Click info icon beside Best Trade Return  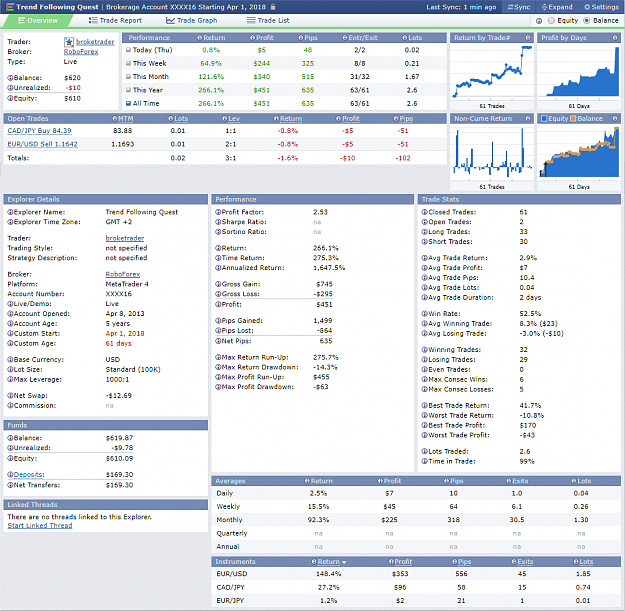[x=425, y=405]
